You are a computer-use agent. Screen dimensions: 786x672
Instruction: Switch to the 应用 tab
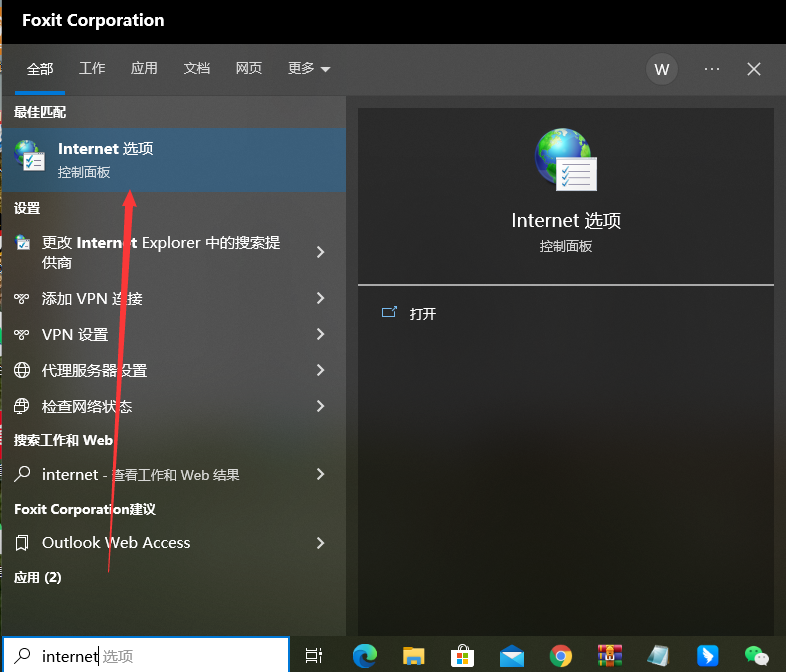pos(144,68)
